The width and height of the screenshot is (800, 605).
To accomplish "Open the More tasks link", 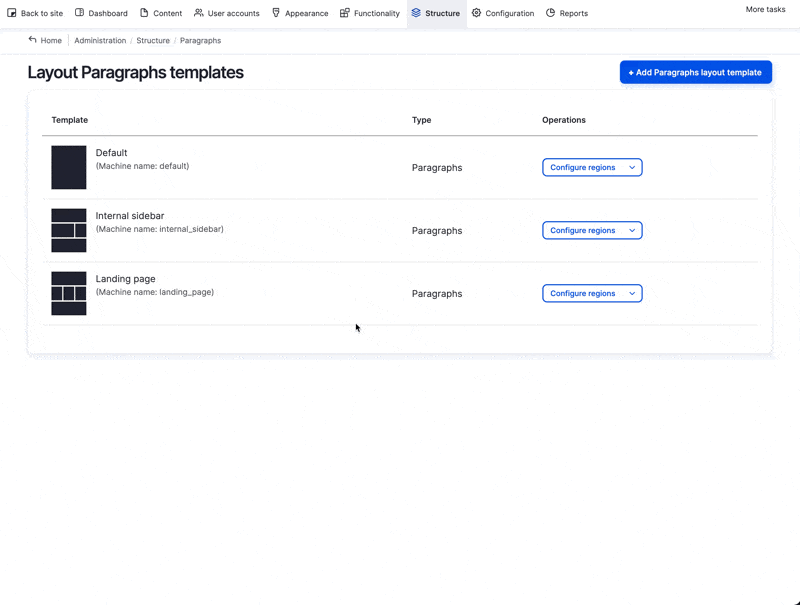I will [x=765, y=9].
